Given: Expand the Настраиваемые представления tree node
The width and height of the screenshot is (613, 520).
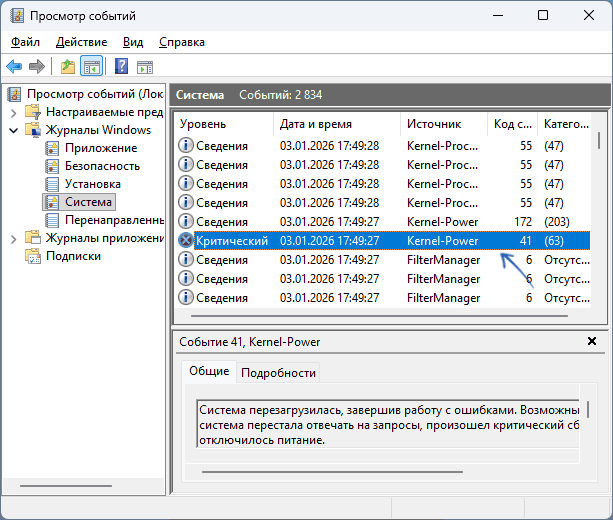Looking at the screenshot, I should tap(14, 112).
